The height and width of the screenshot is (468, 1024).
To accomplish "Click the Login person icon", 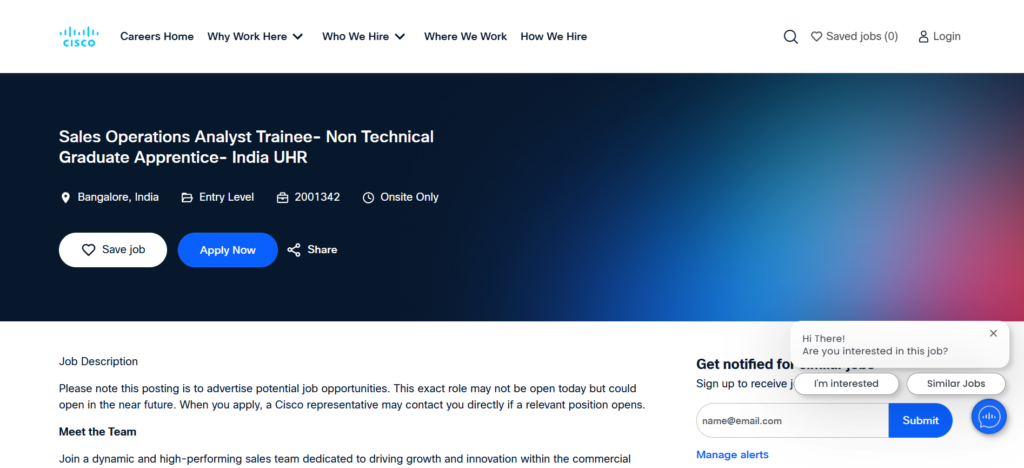I will tap(923, 37).
